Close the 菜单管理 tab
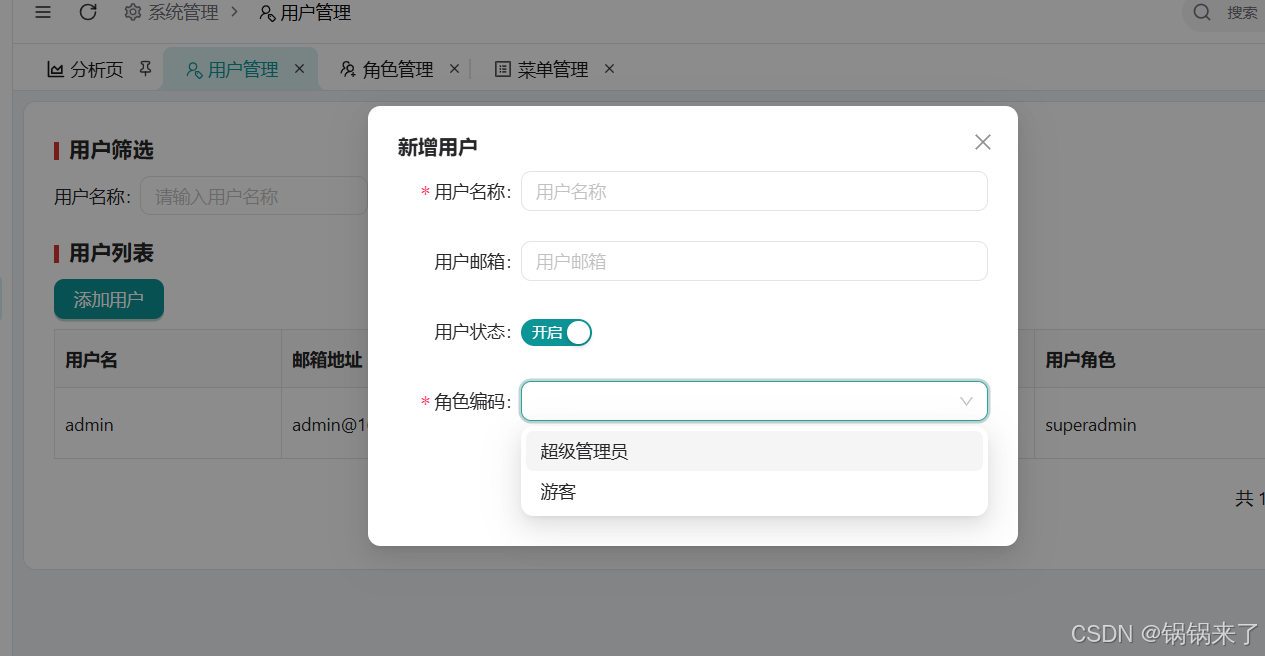The image size is (1265, 656). click(x=609, y=68)
